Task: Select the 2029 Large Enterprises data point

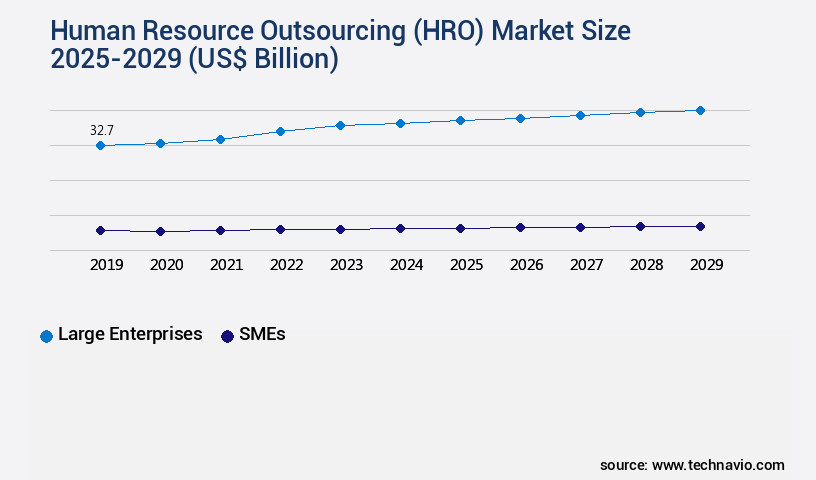Action: [700, 110]
